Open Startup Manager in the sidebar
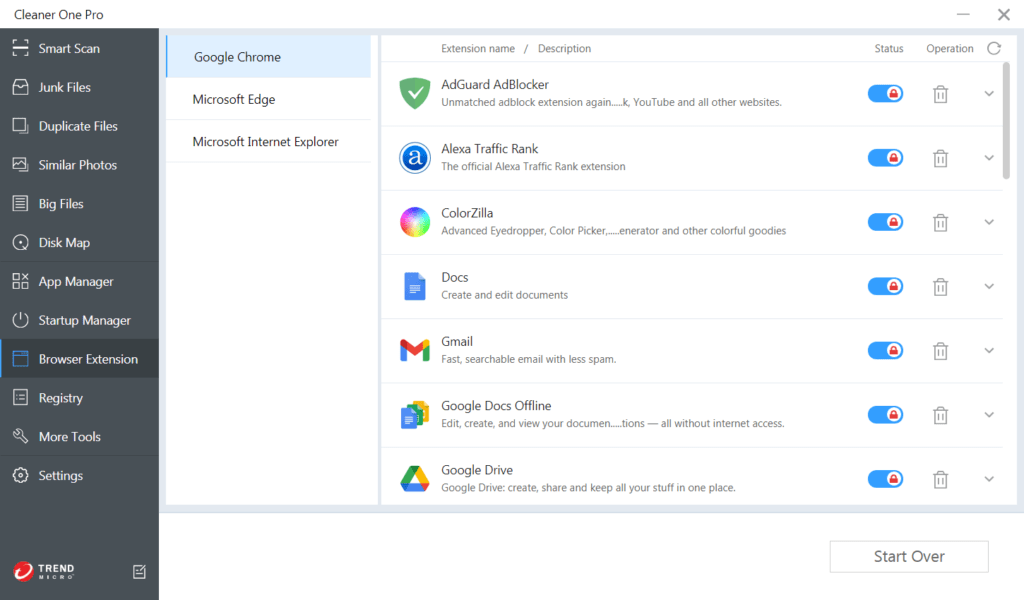 coord(84,320)
